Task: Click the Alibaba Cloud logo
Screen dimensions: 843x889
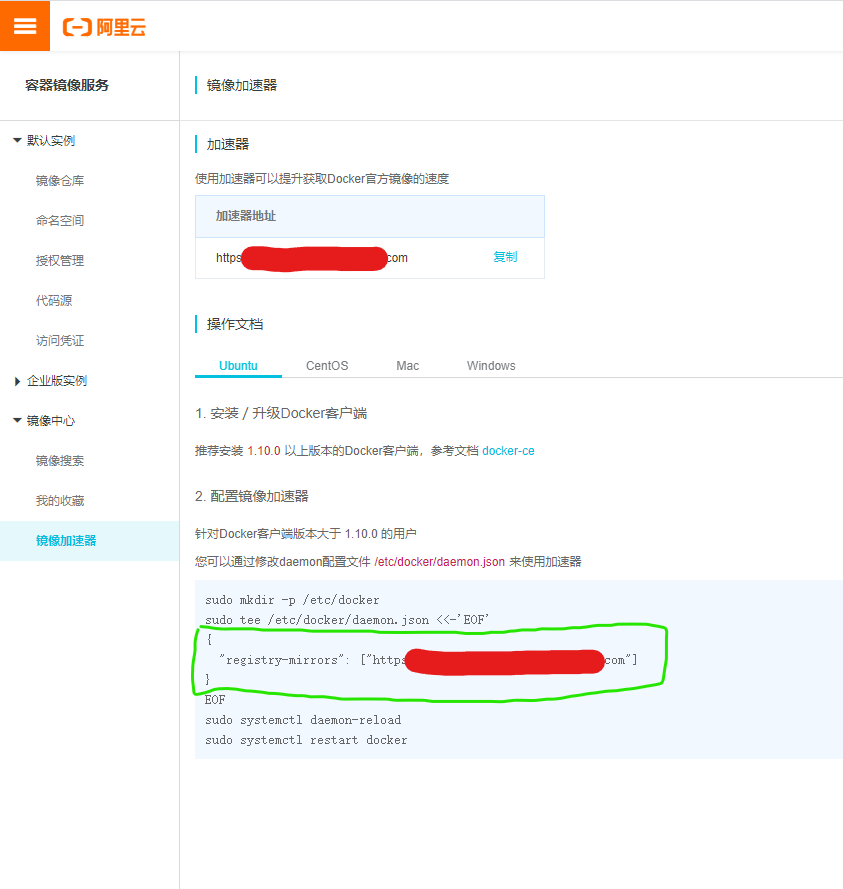Action: tap(104, 27)
